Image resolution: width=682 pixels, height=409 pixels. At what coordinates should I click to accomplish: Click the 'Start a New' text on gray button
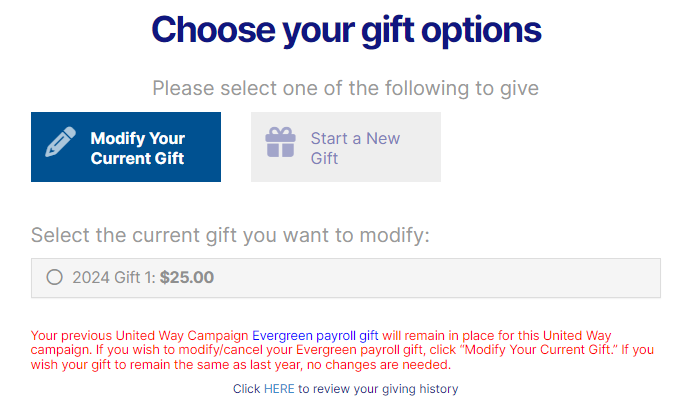[355, 138]
